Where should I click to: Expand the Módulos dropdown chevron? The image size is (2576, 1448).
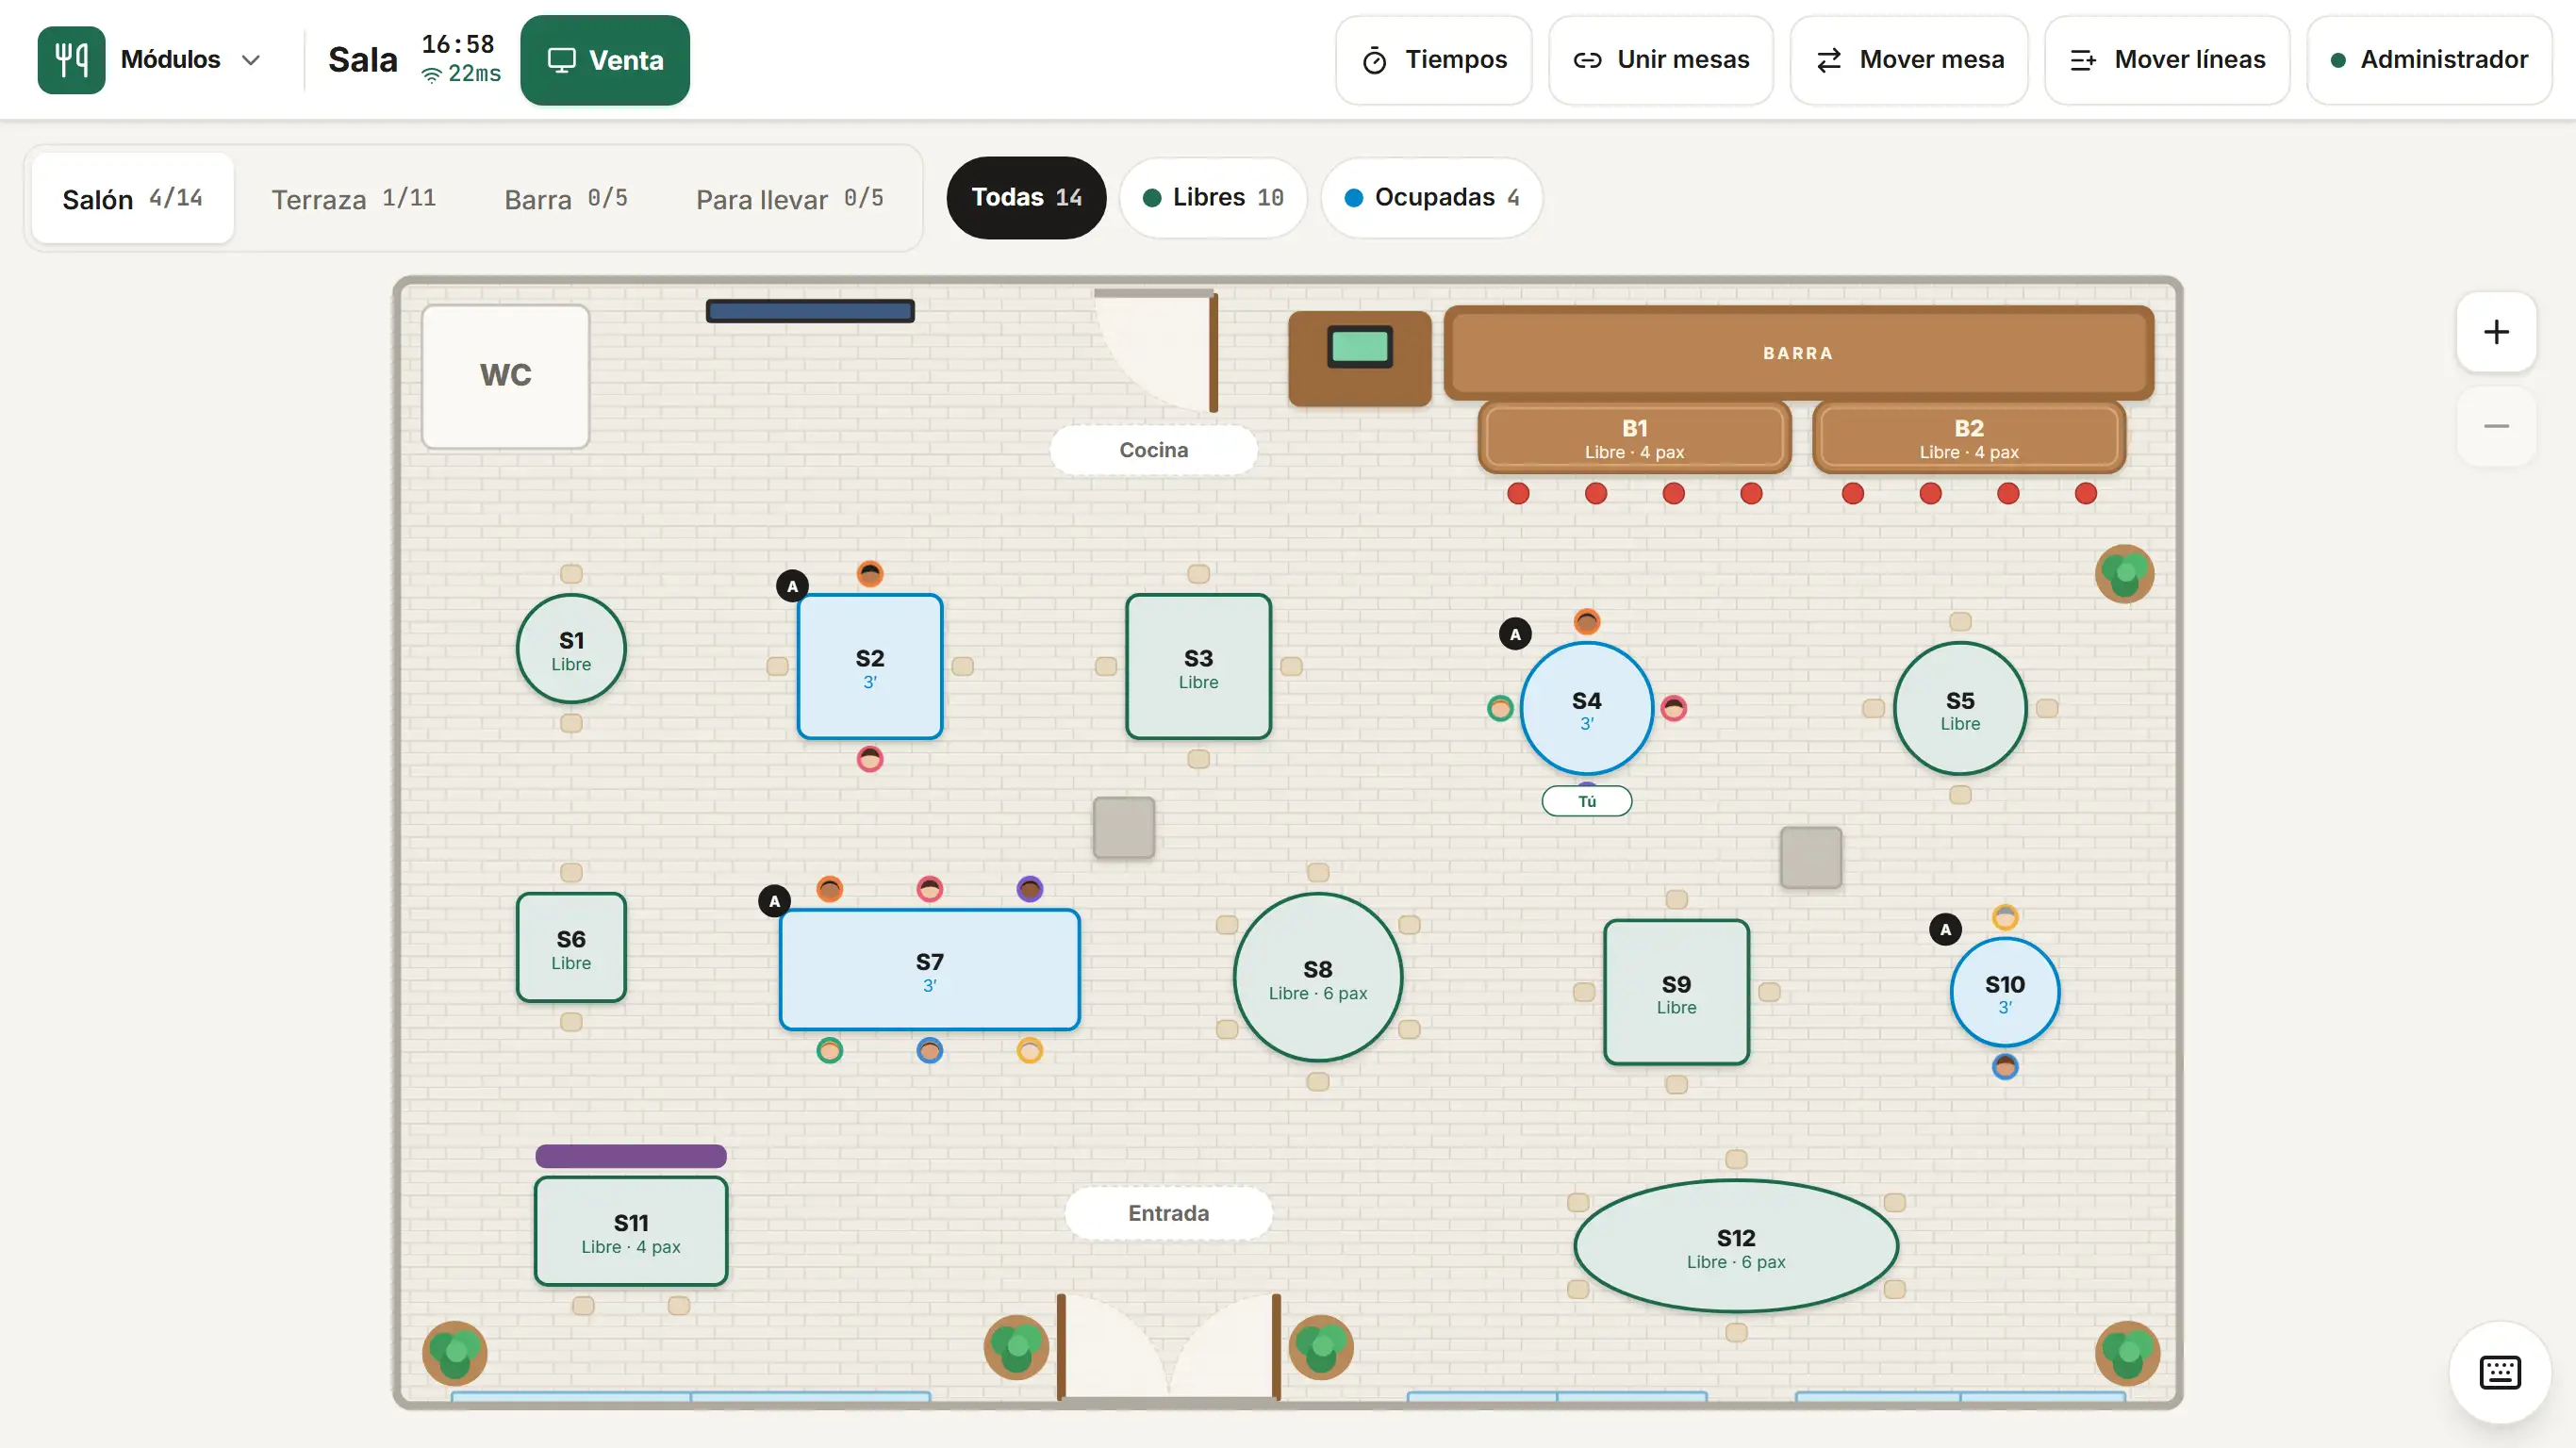tap(251, 60)
